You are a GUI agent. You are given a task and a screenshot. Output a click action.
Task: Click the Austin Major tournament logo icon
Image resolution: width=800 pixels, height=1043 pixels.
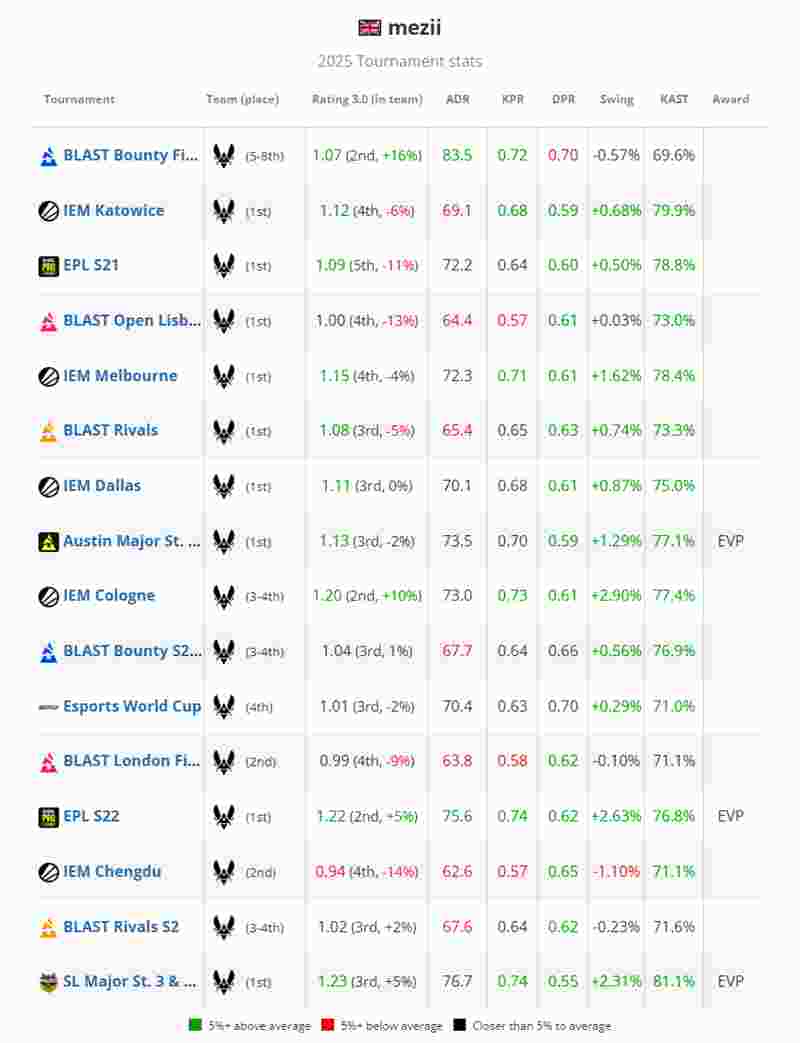coord(48,541)
